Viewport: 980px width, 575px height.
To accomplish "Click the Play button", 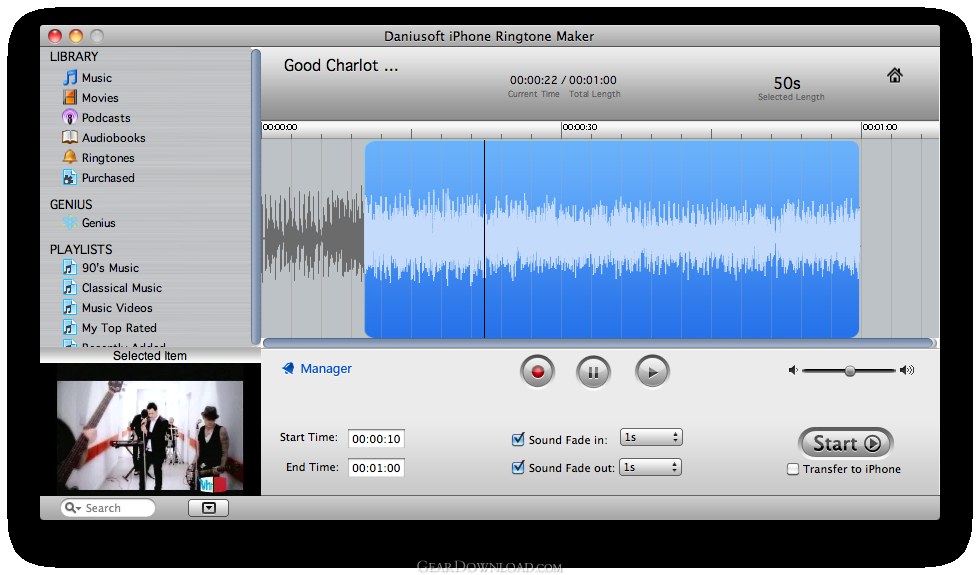I will pyautogui.click(x=652, y=372).
